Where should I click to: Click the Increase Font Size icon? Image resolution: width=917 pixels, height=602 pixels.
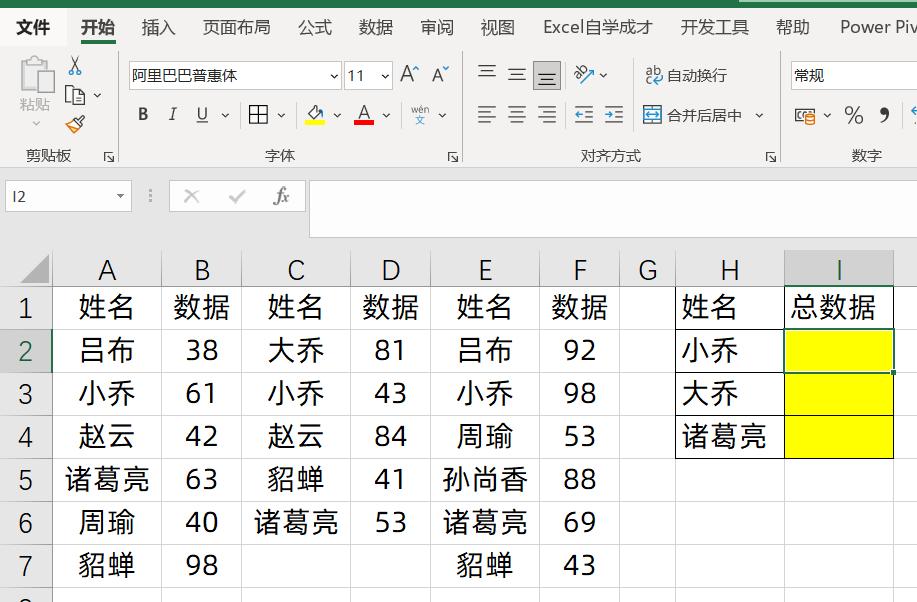click(406, 71)
